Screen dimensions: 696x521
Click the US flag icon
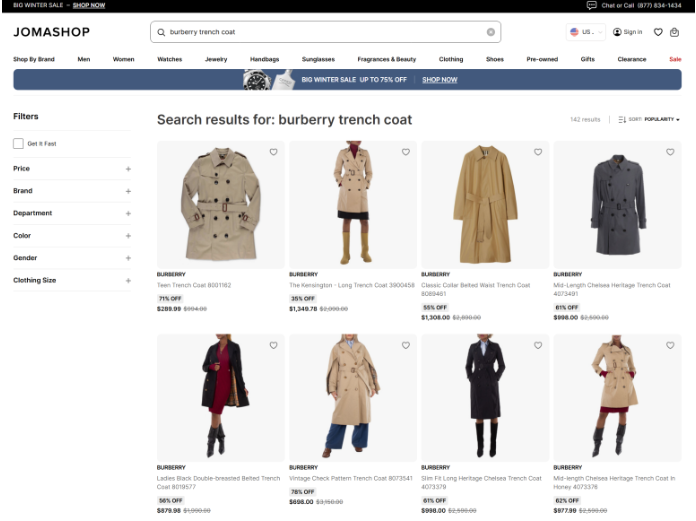point(574,32)
